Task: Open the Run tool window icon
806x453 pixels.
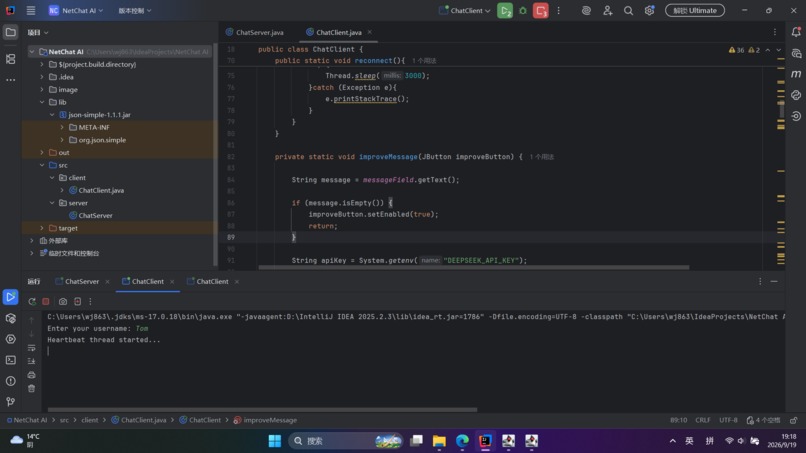Action: pyautogui.click(x=10, y=297)
